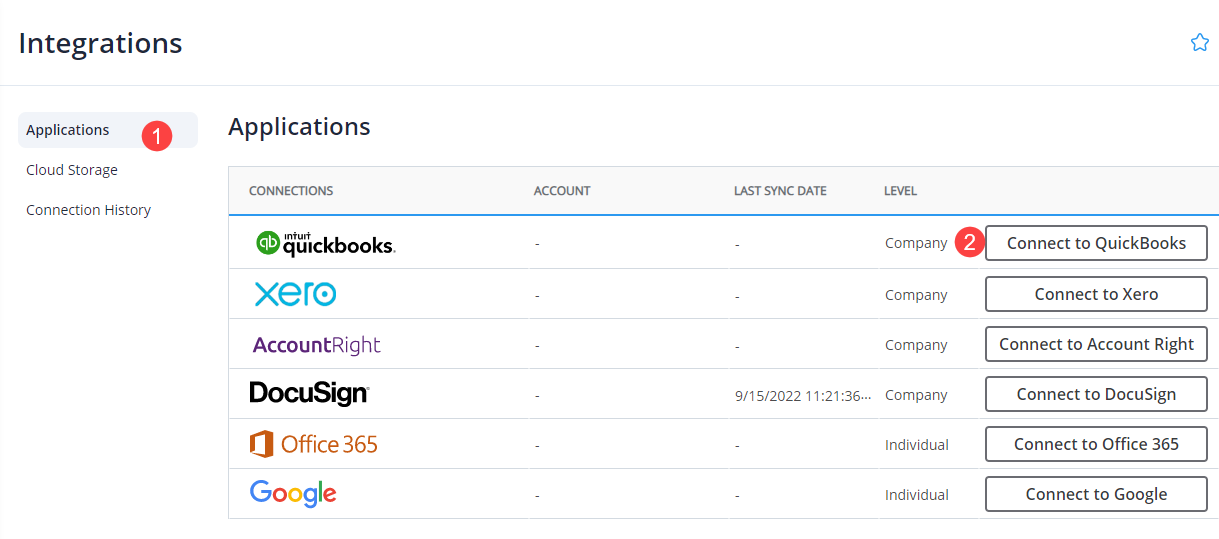
Task: Click the CONNECTIONS column header
Action: point(291,191)
